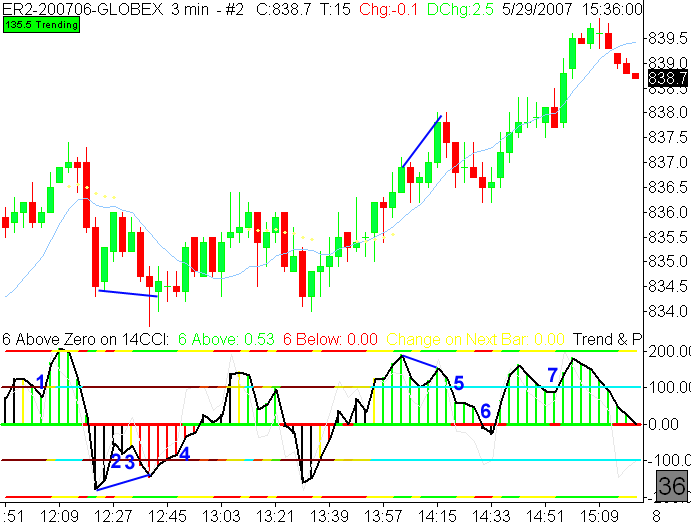Click the '5/29/2007' date in header
This screenshot has width=691, height=524.
tap(537, 8)
